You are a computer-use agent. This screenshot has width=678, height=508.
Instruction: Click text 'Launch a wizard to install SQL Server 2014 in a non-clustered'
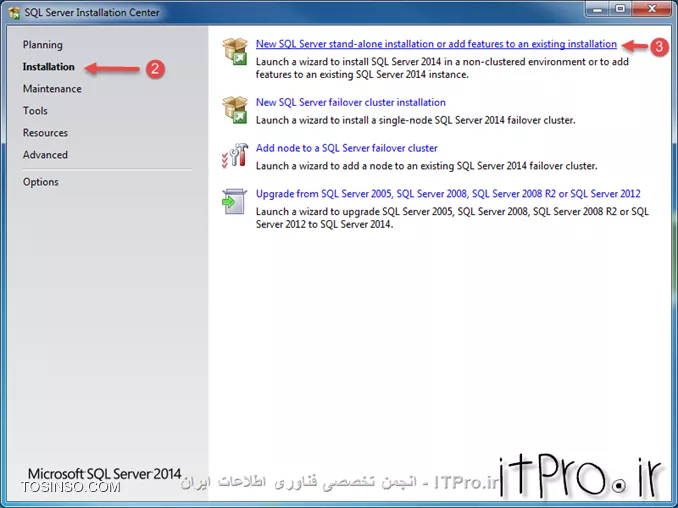[442, 68]
